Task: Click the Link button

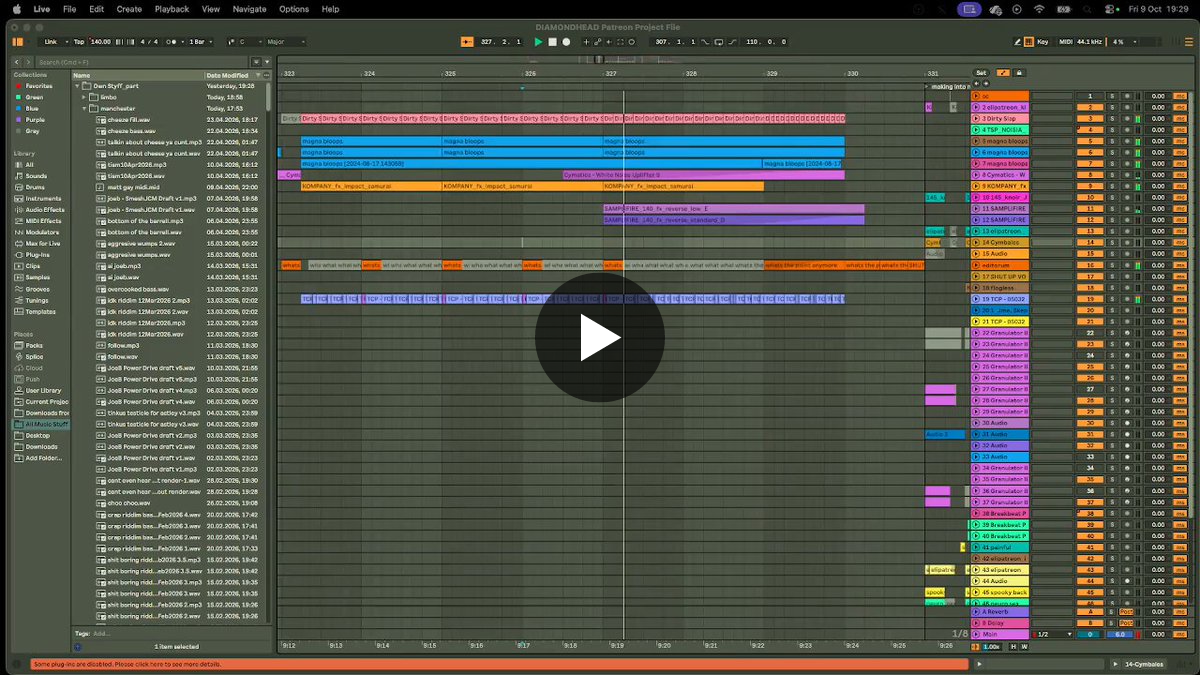Action: (x=51, y=42)
